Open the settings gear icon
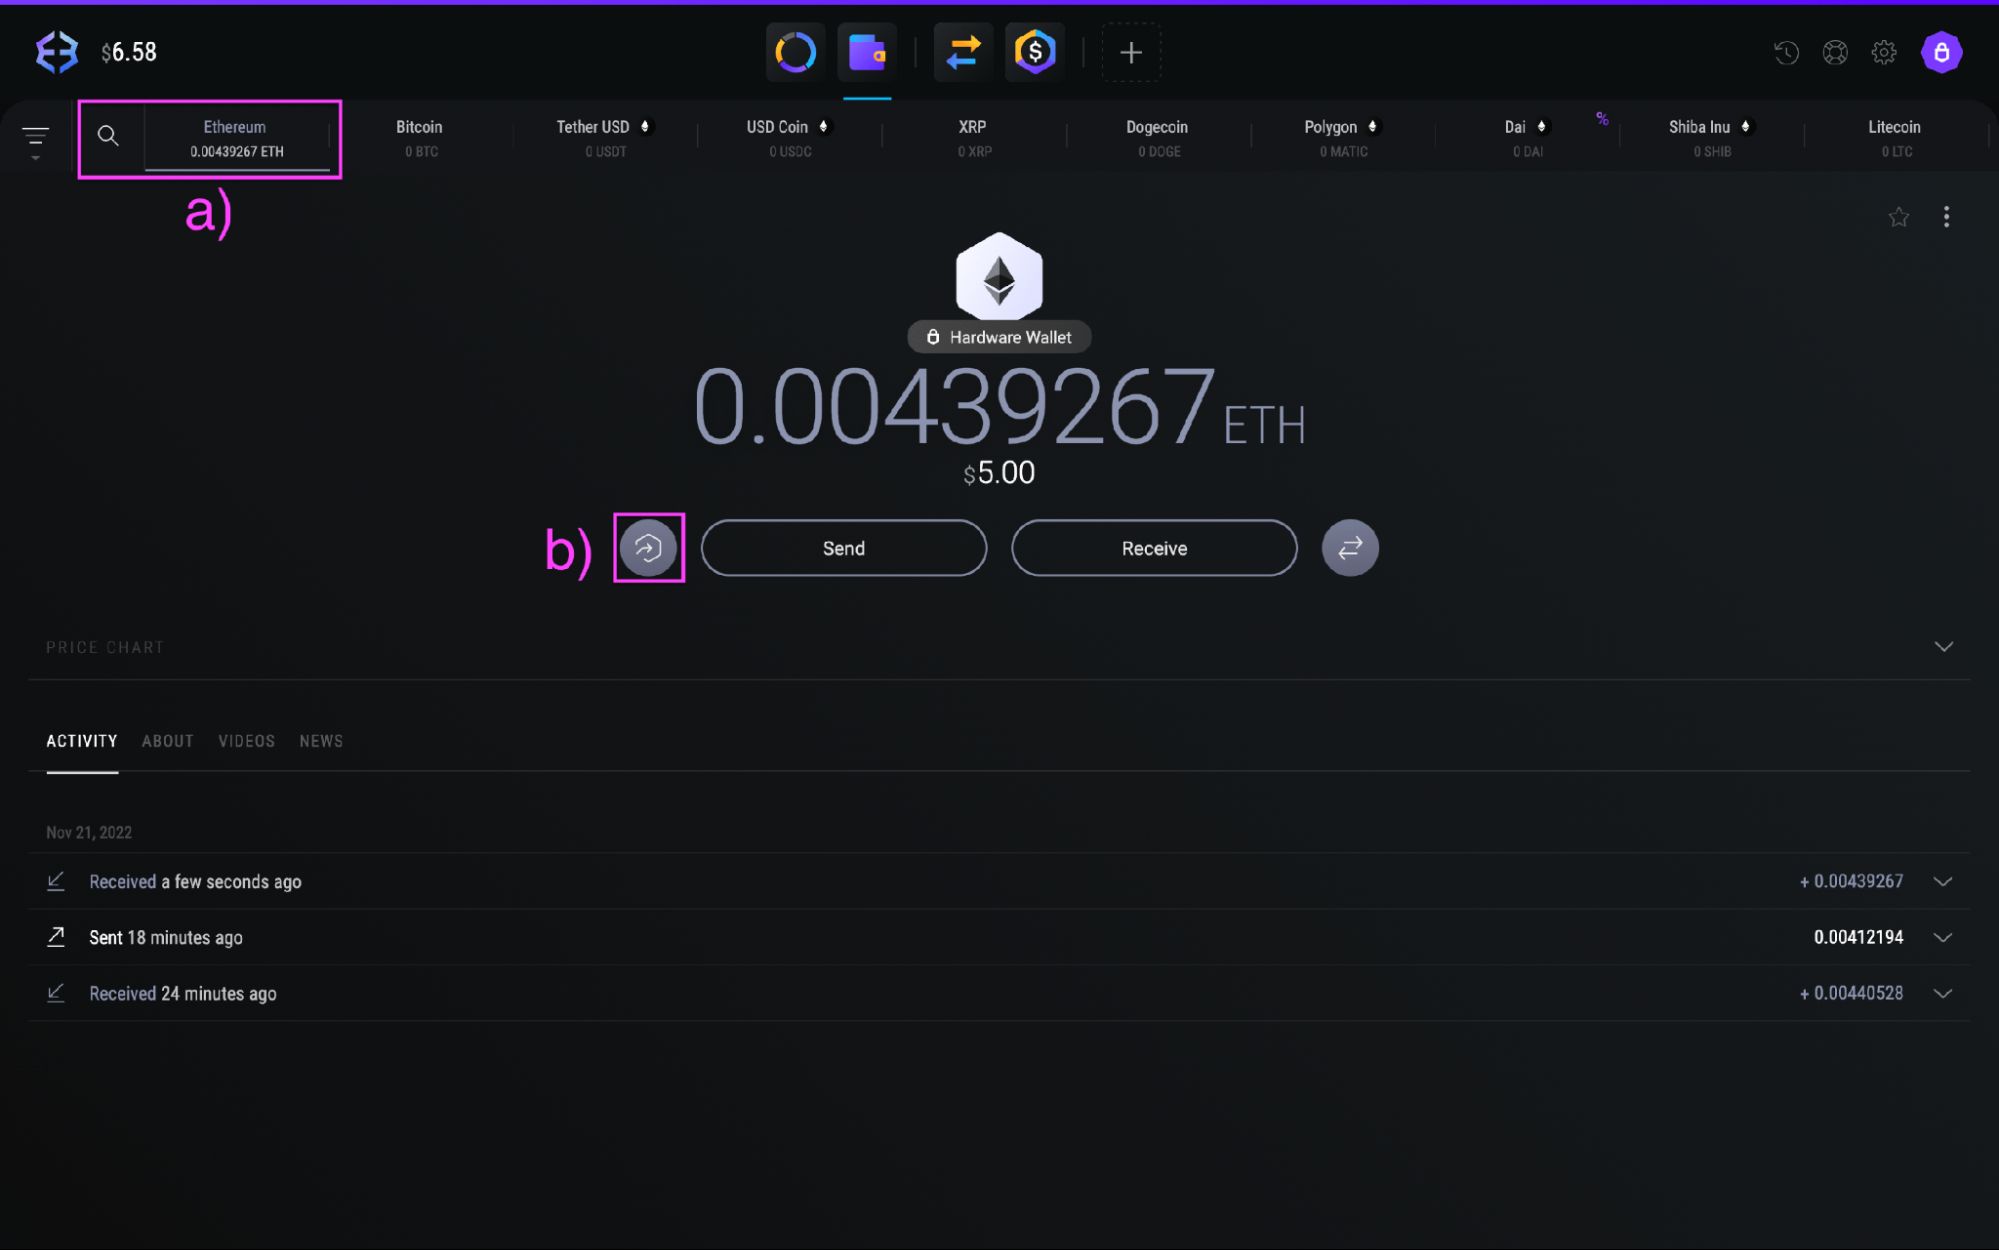 pos(1884,52)
